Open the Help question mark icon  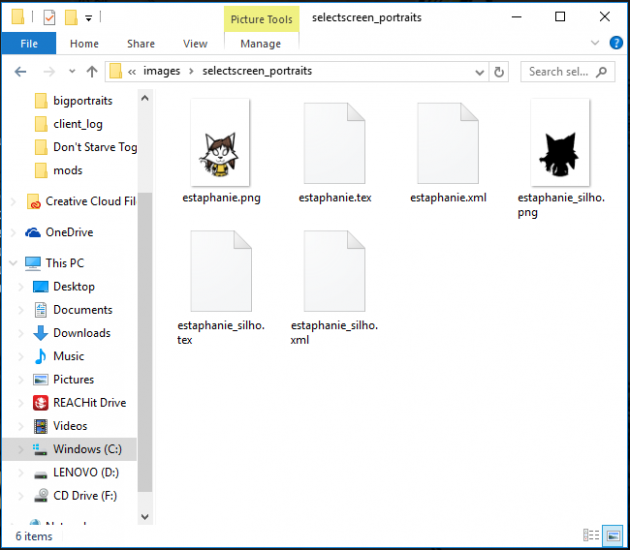(x=616, y=43)
